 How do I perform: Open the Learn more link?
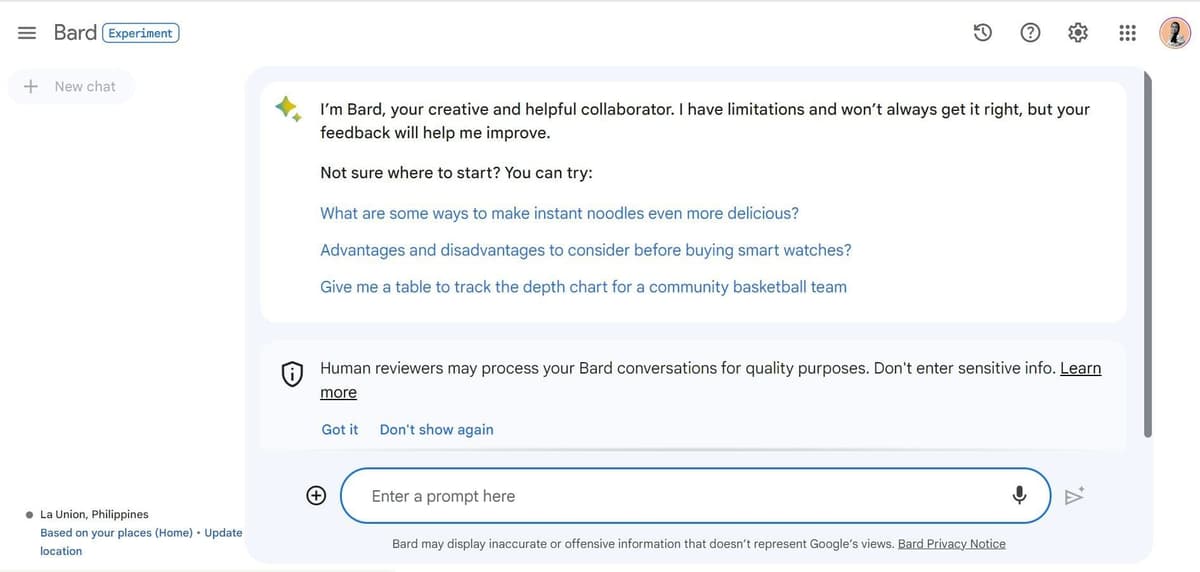click(x=1080, y=368)
